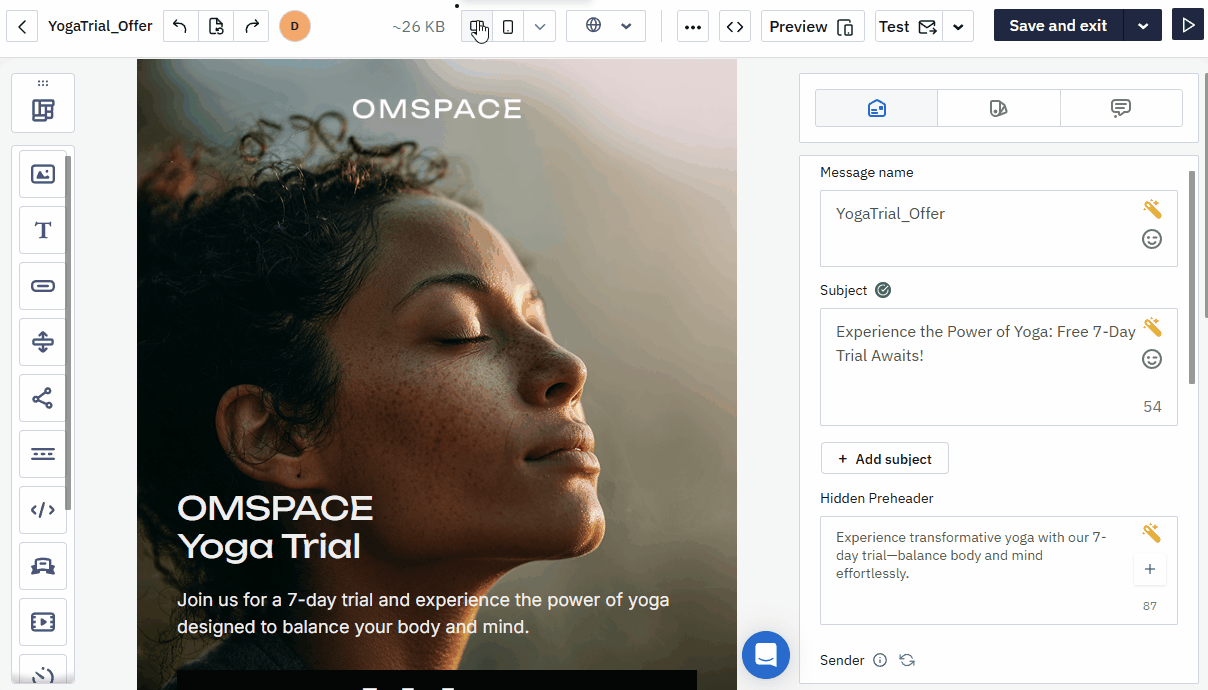Select the Spacer block in left sidebar
Image resolution: width=1208 pixels, height=690 pixels.
tap(43, 342)
